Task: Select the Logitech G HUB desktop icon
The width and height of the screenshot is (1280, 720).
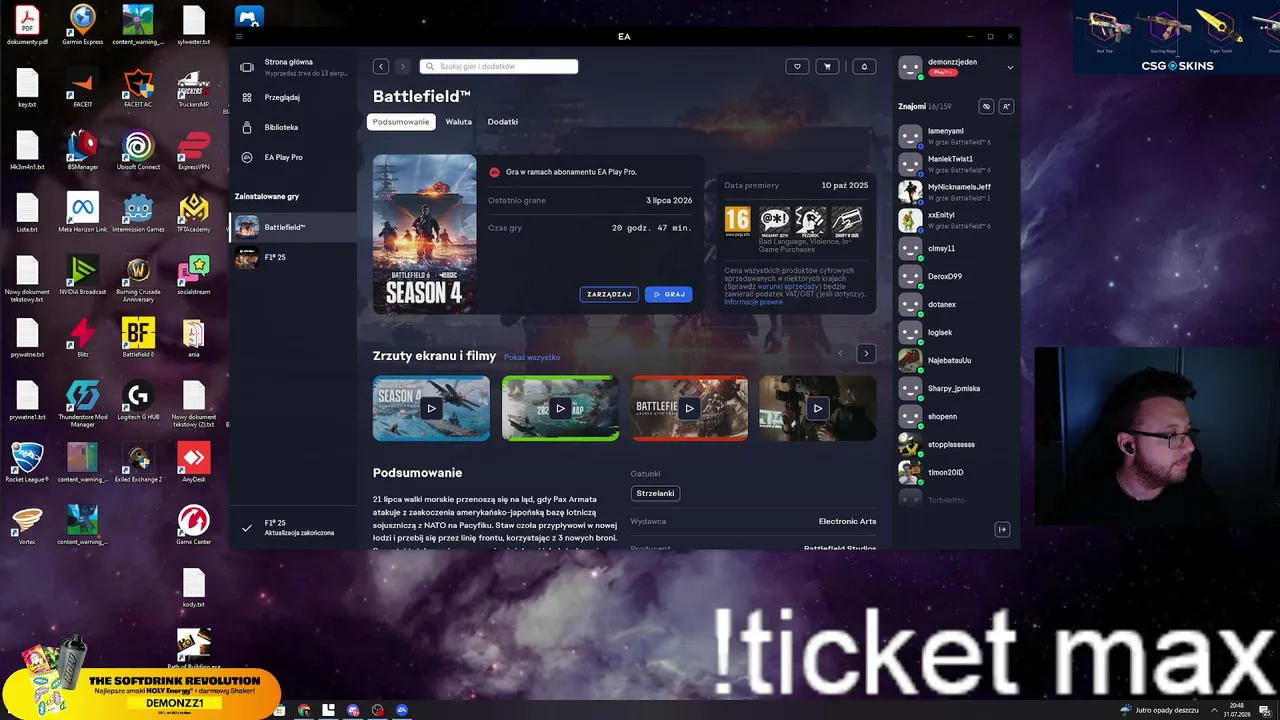Action: 138,400
